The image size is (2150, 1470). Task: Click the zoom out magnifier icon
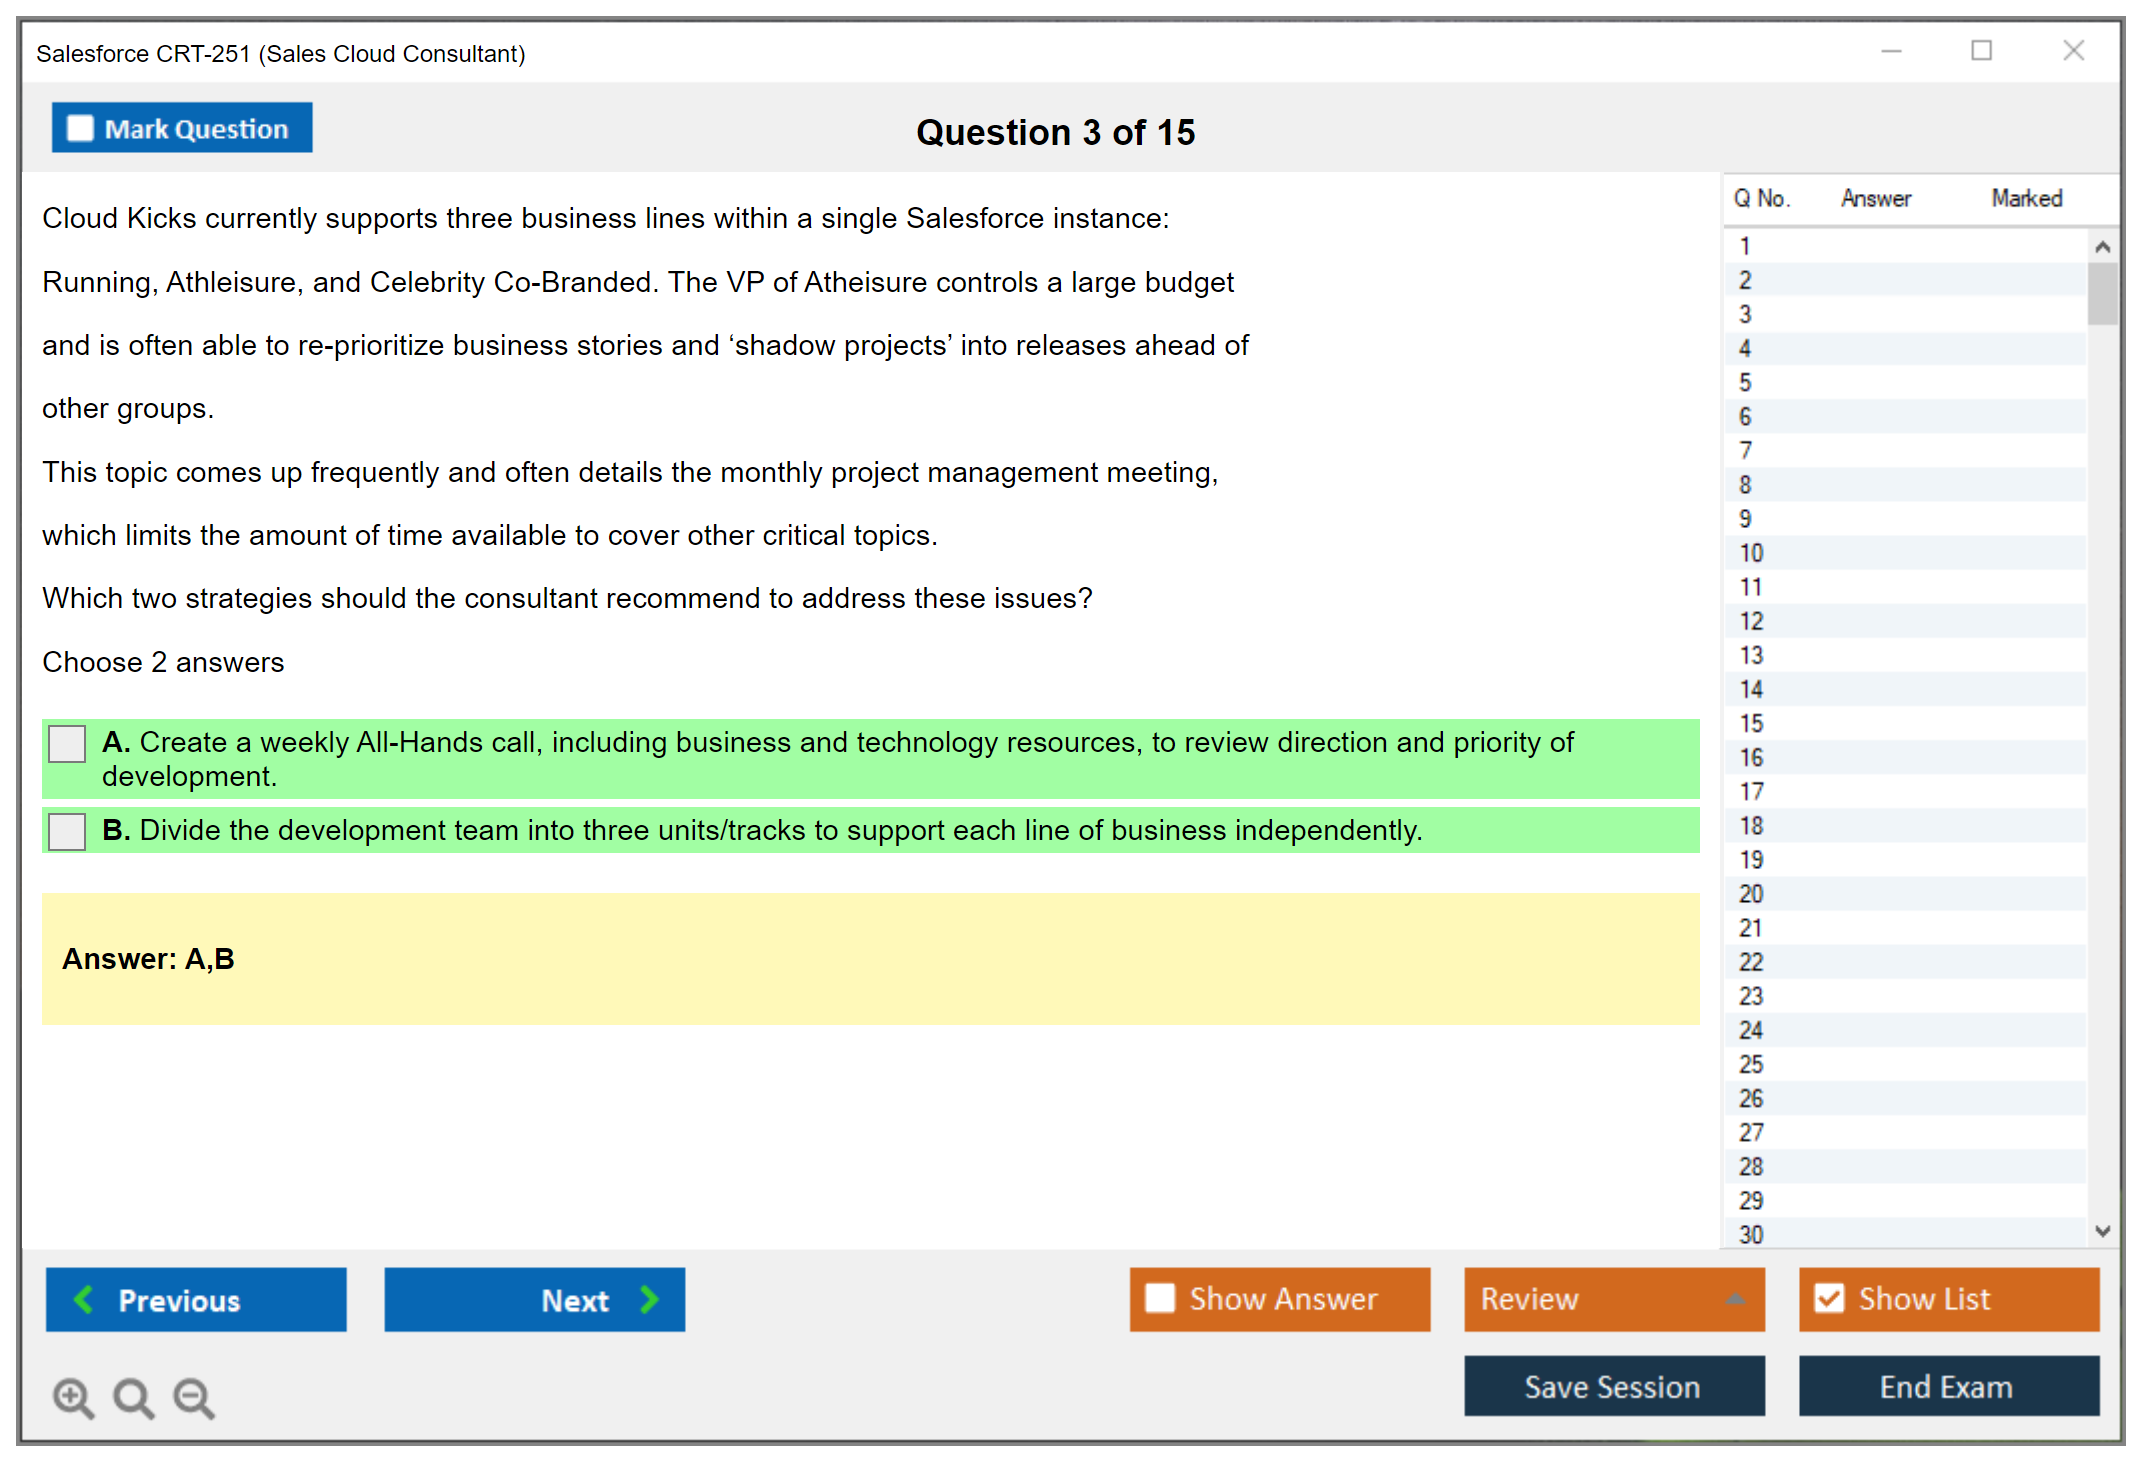[x=193, y=1398]
